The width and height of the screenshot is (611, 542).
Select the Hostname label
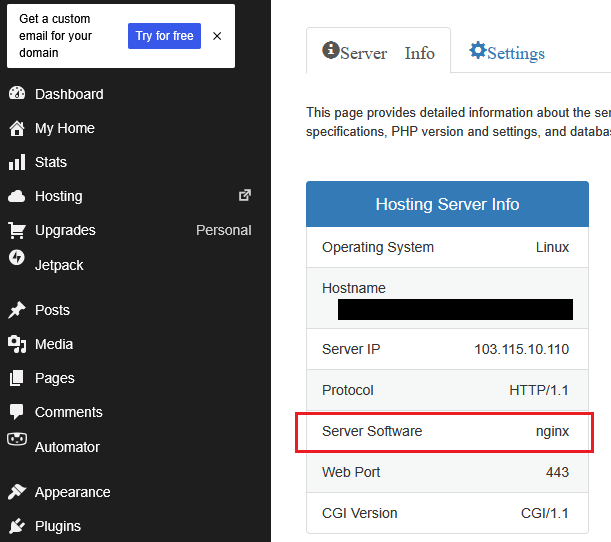(353, 288)
